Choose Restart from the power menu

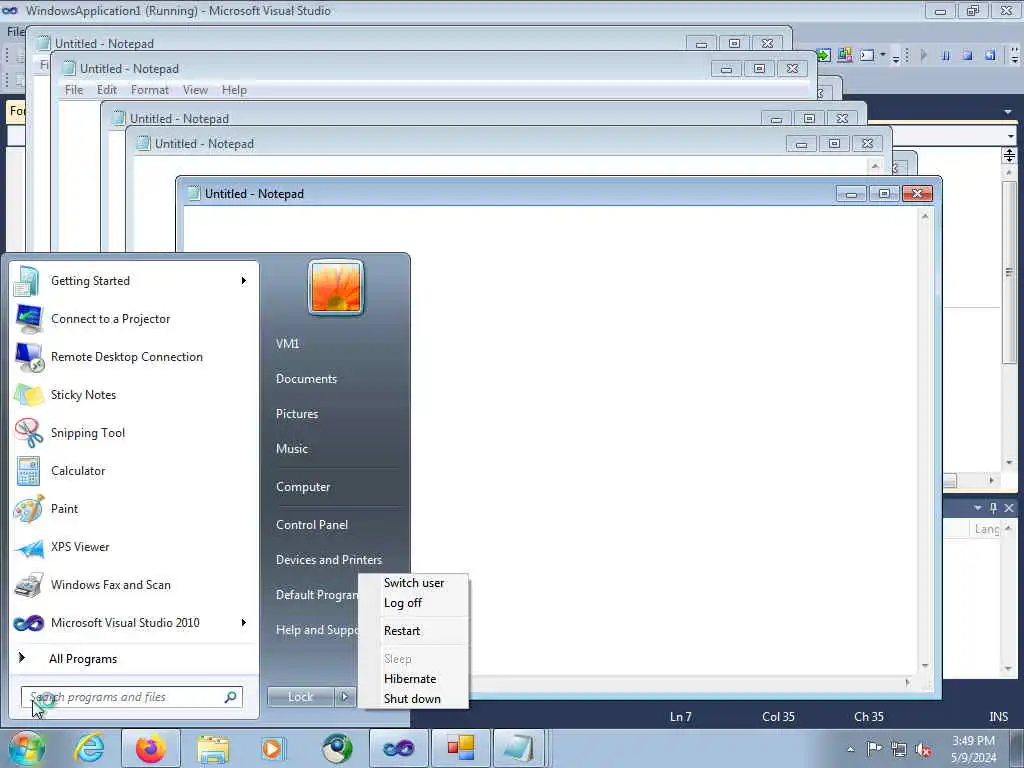[414, 631]
